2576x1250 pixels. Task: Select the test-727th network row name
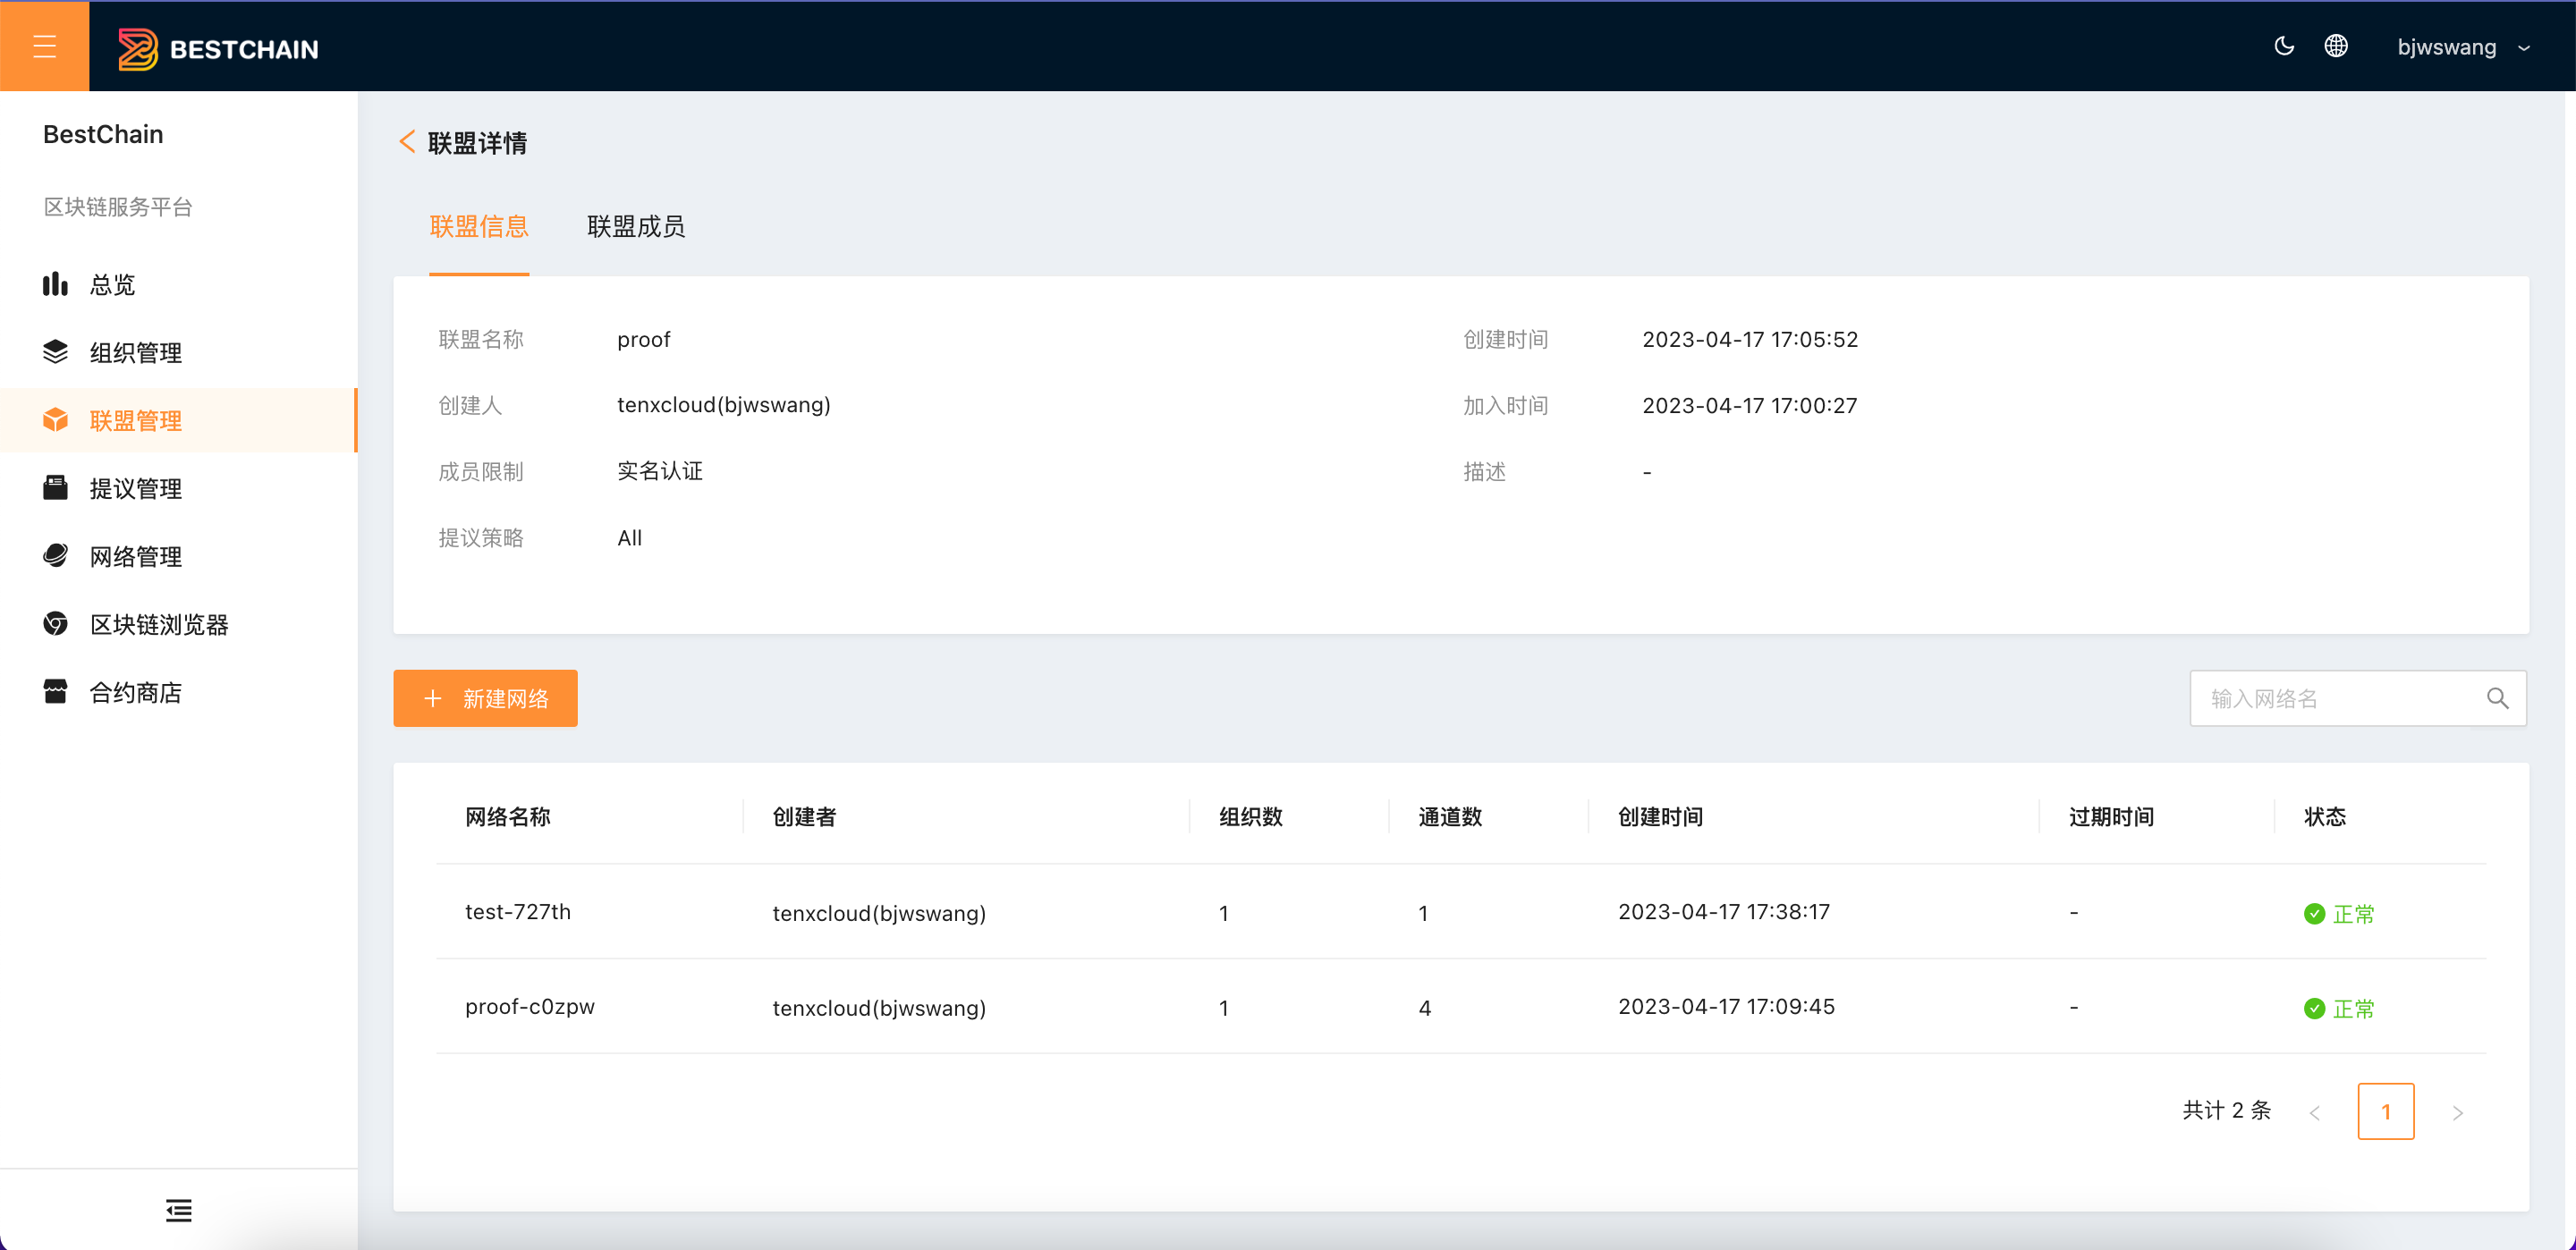click(x=518, y=911)
